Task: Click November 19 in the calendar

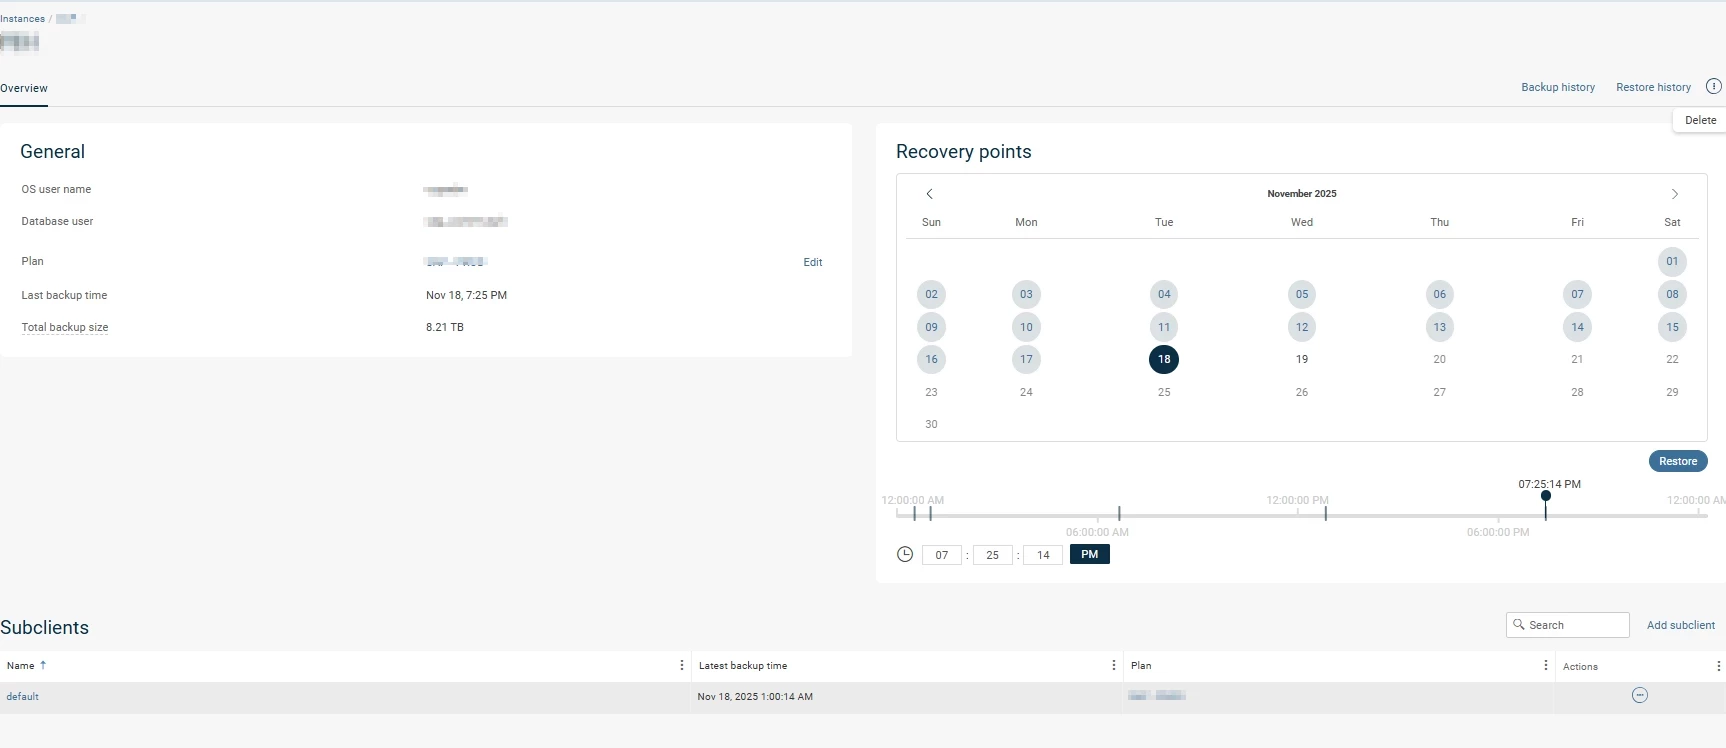Action: (x=1302, y=359)
